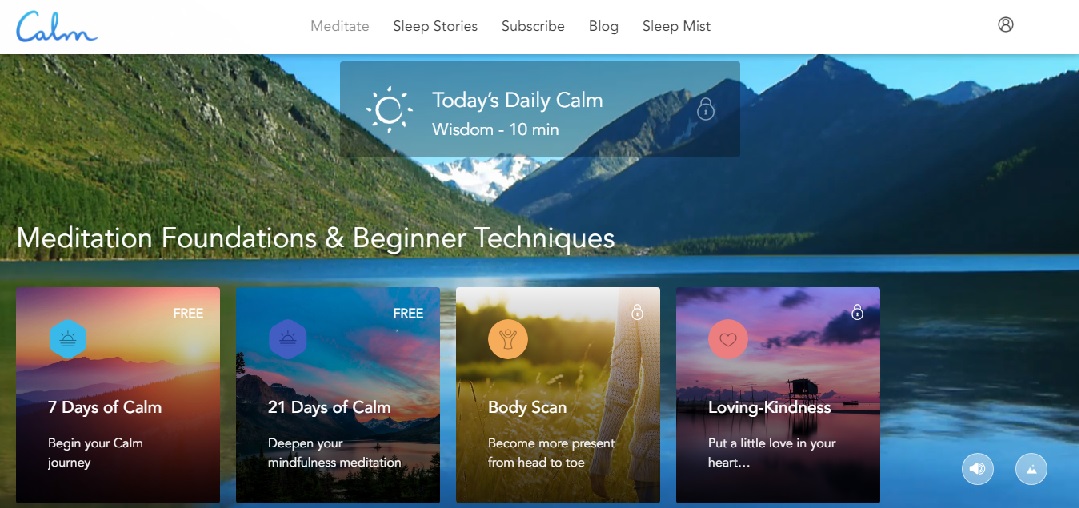Open the scenes mountain icon
Image resolution: width=1079 pixels, height=508 pixels.
click(1031, 469)
